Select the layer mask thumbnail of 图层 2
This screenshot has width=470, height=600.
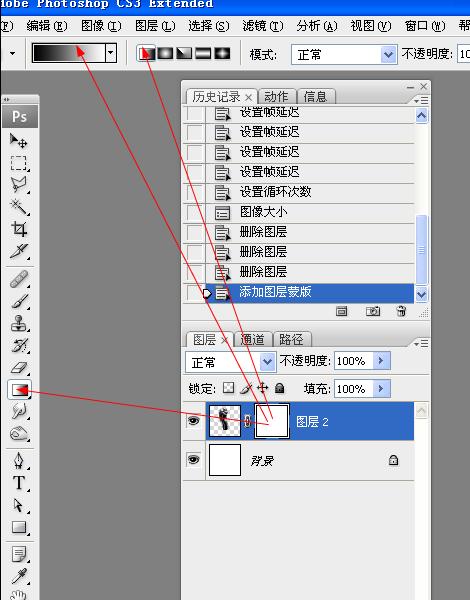pyautogui.click(x=272, y=421)
